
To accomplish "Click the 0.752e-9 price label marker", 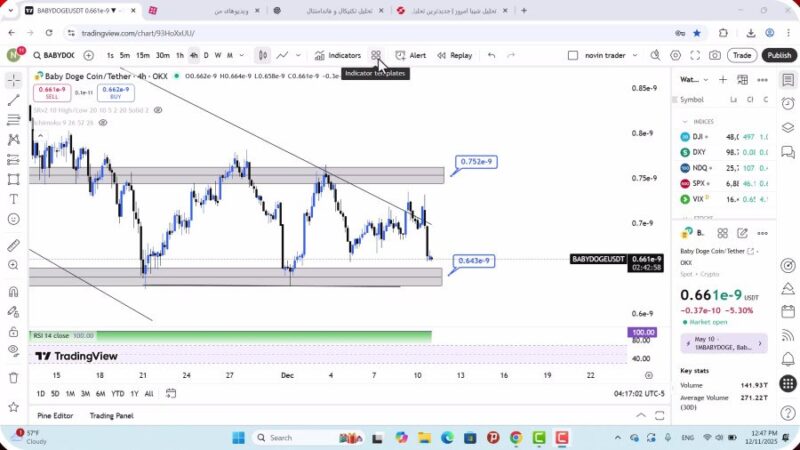I will pos(475,162).
